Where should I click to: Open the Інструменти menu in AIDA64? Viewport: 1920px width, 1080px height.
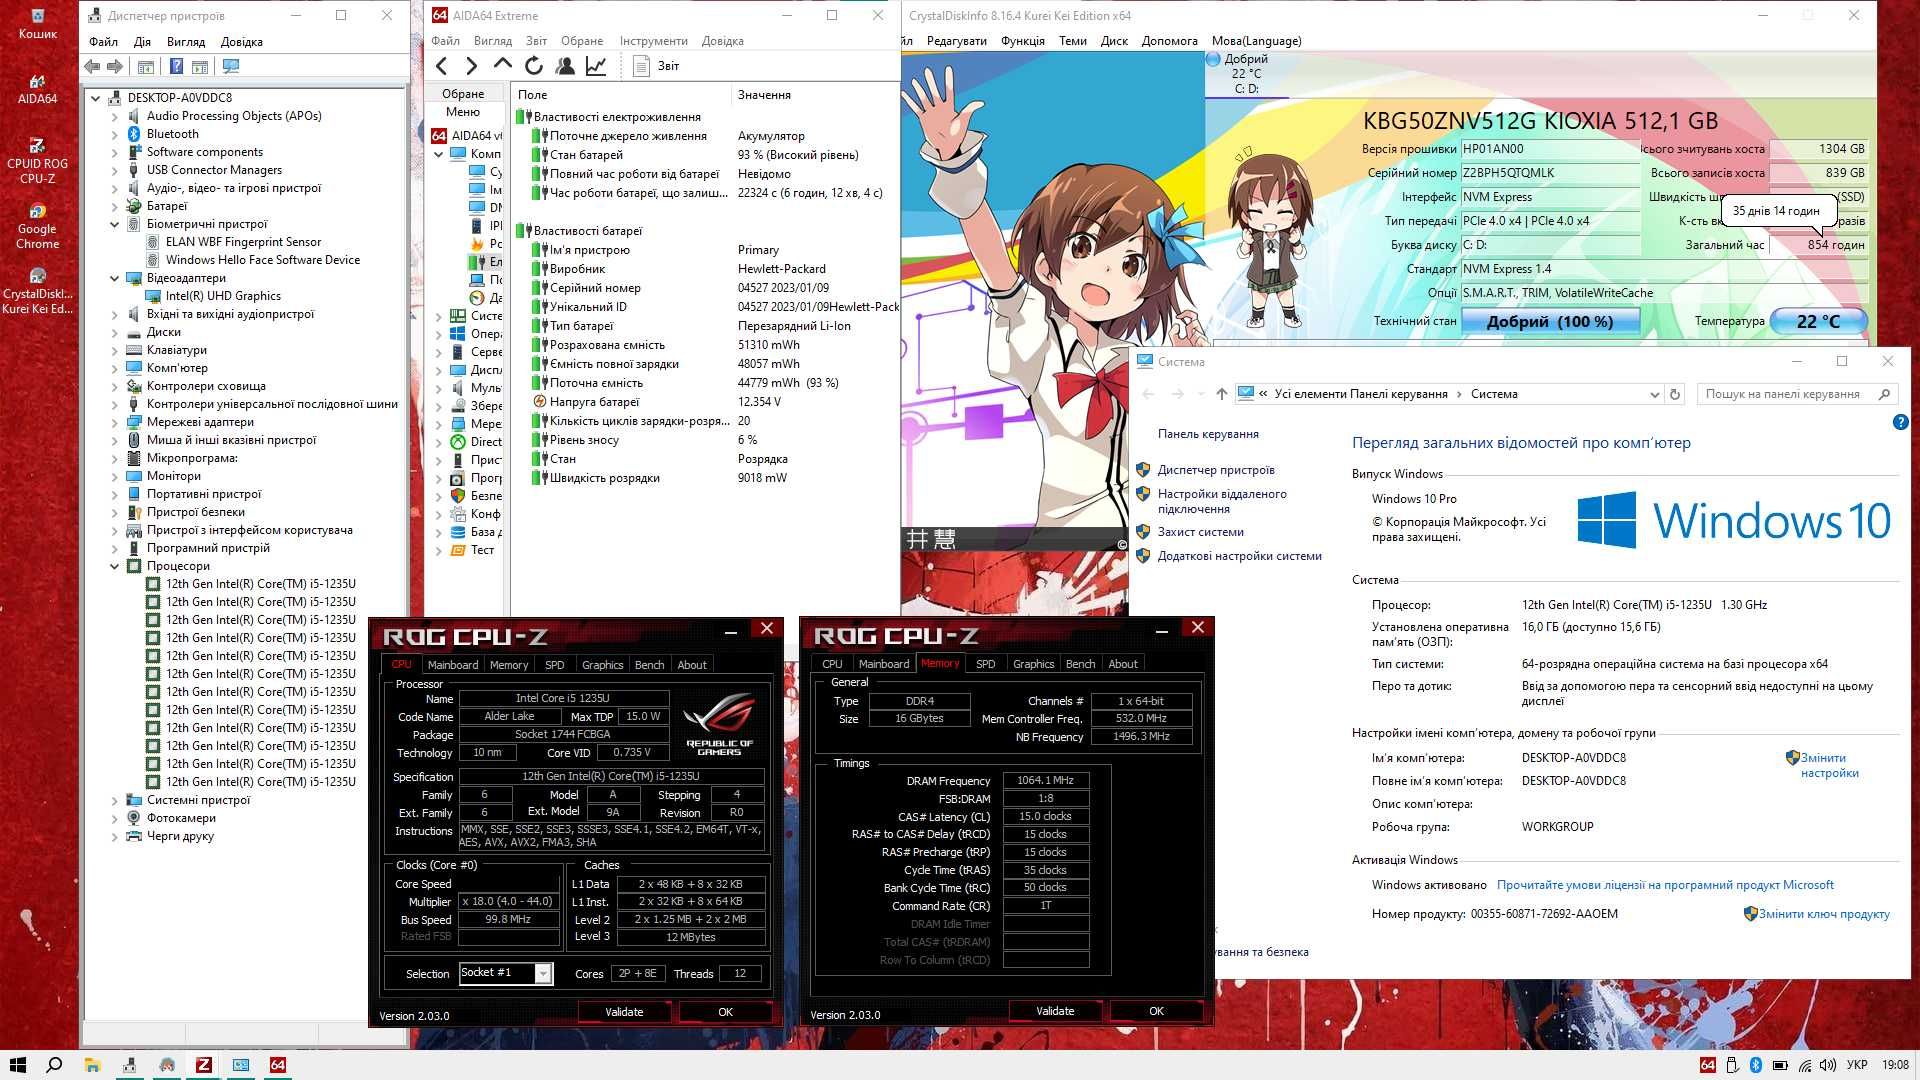653,41
